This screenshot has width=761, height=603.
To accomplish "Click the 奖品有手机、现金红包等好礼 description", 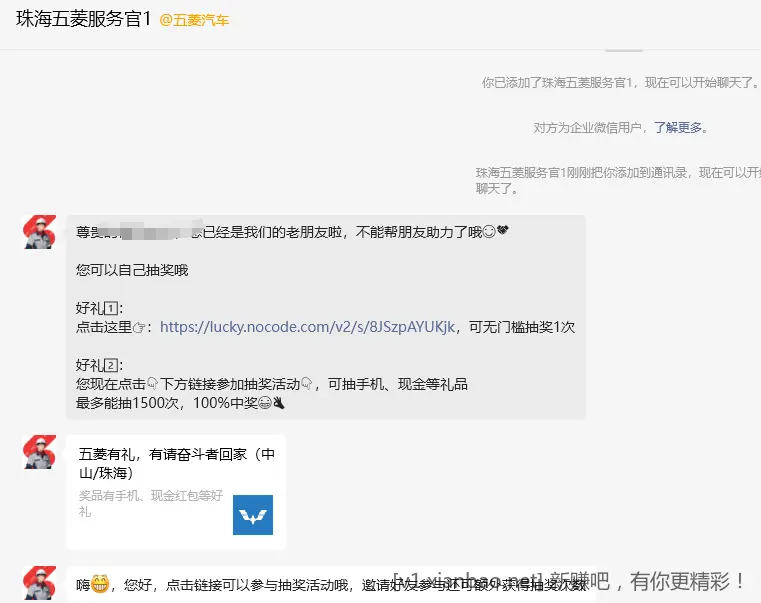I will (x=151, y=503).
